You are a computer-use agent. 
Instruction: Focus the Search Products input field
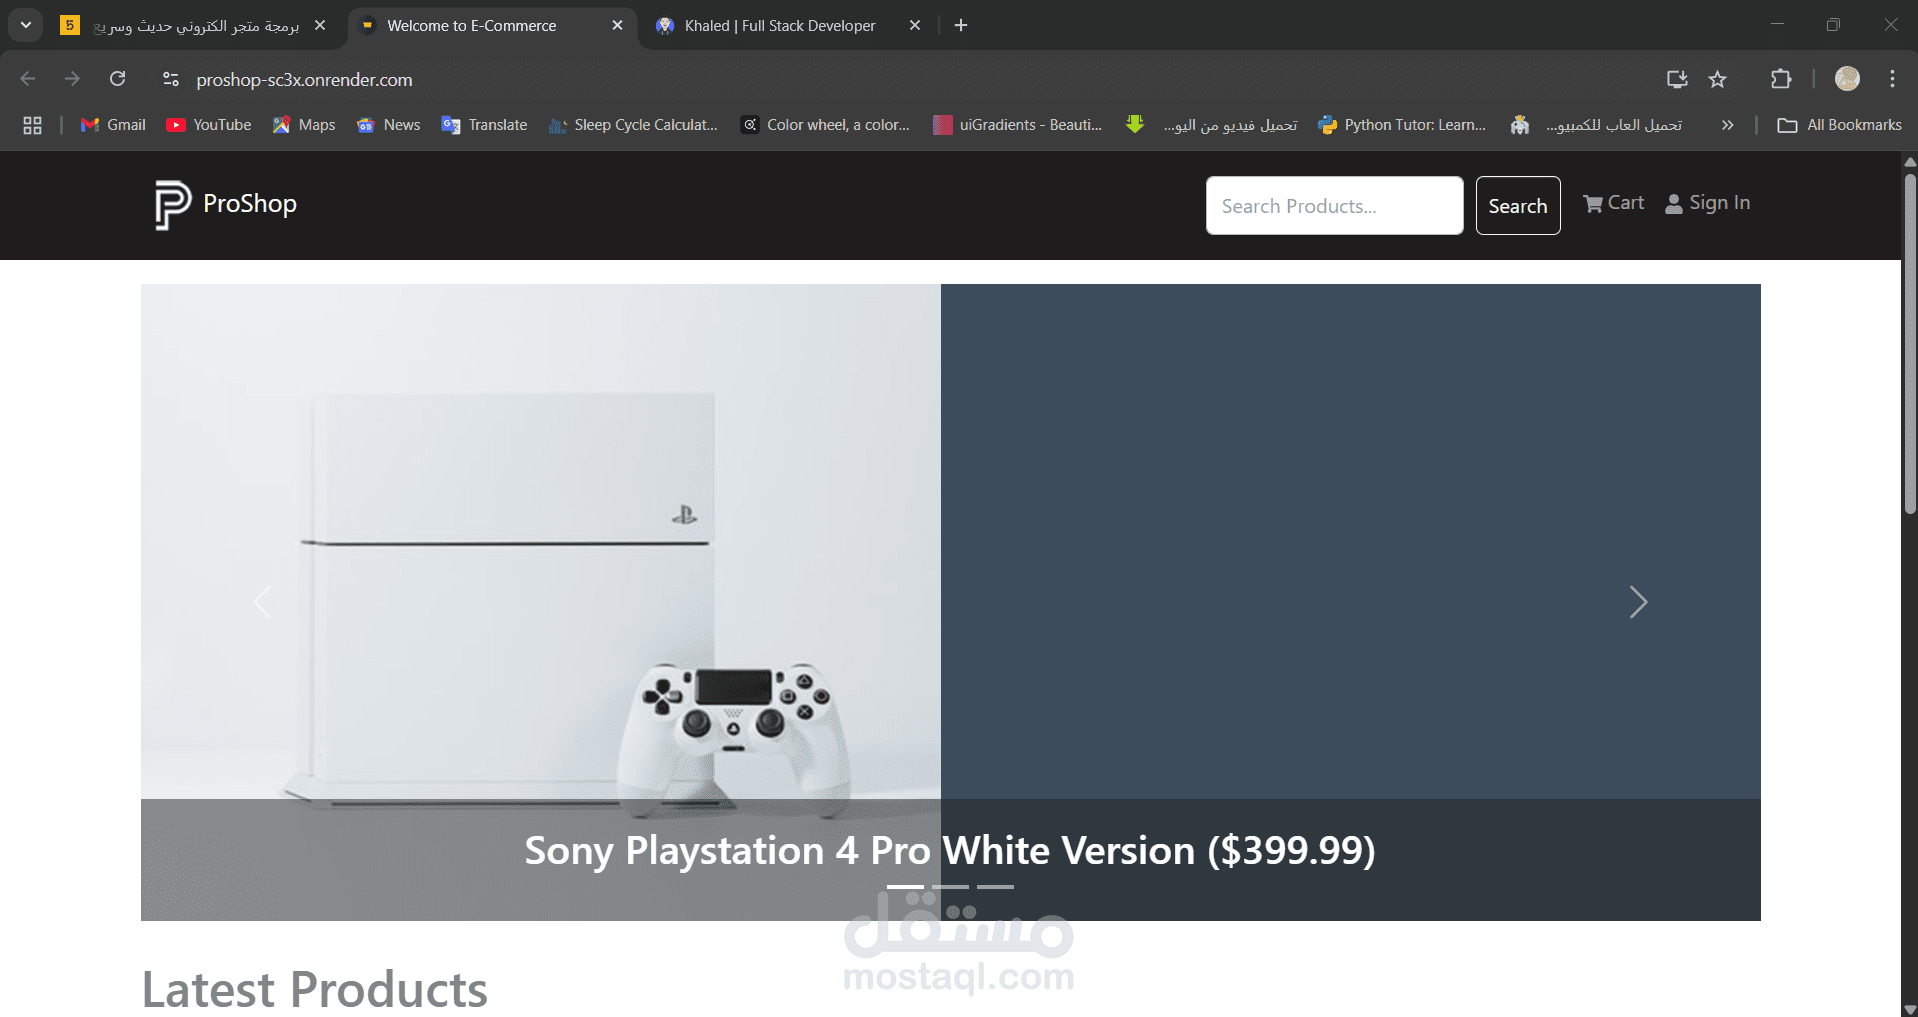(1334, 206)
